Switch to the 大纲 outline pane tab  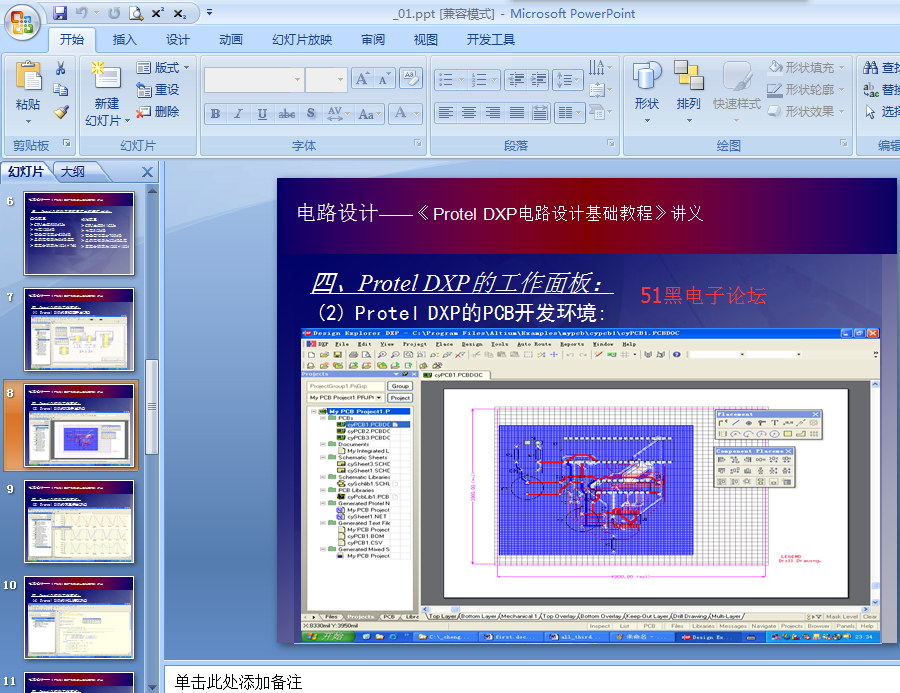click(73, 172)
